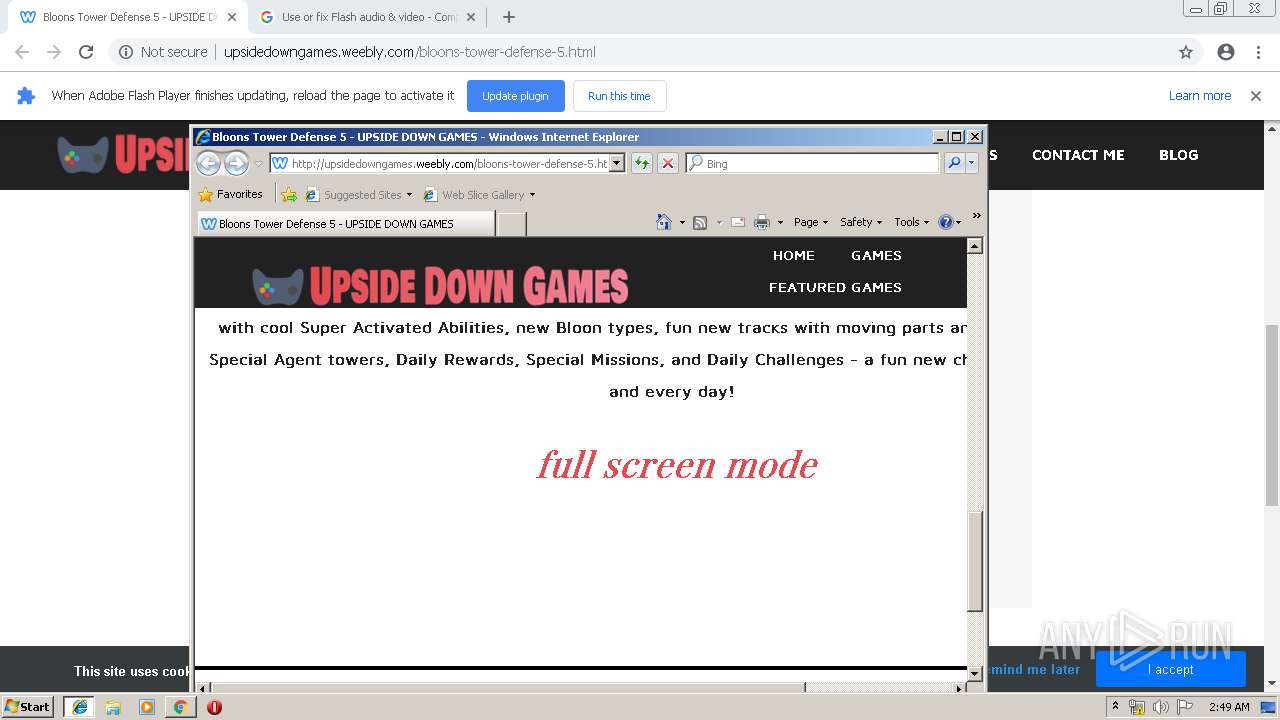Stop loading in Internet Explorer
Viewport: 1280px width, 720px height.
(668, 163)
